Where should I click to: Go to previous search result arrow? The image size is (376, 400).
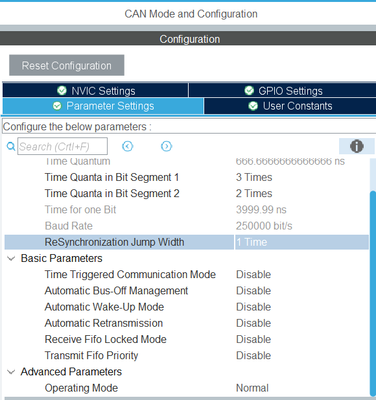[x=128, y=146]
